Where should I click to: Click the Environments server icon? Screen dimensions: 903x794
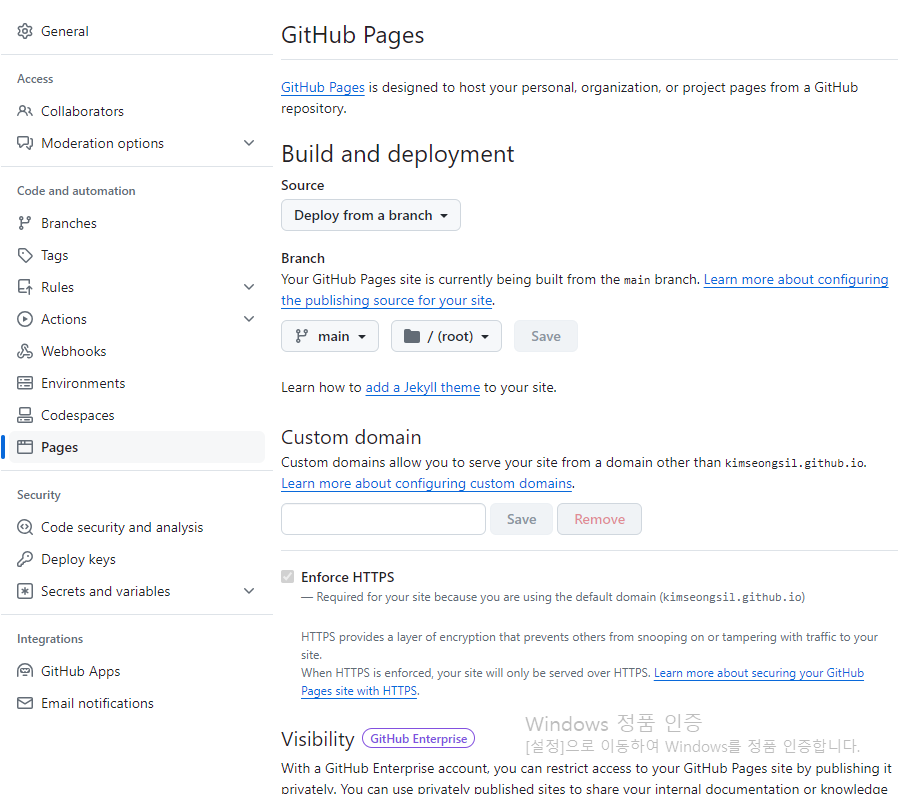25,383
